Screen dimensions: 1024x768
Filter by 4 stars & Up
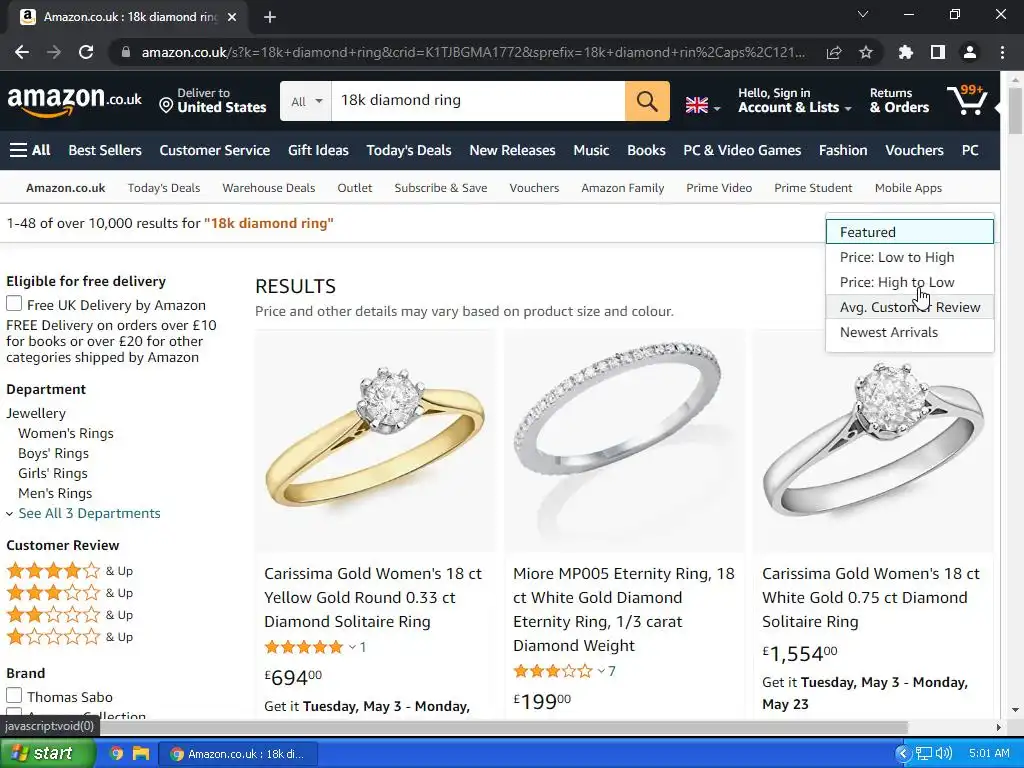[x=69, y=571]
